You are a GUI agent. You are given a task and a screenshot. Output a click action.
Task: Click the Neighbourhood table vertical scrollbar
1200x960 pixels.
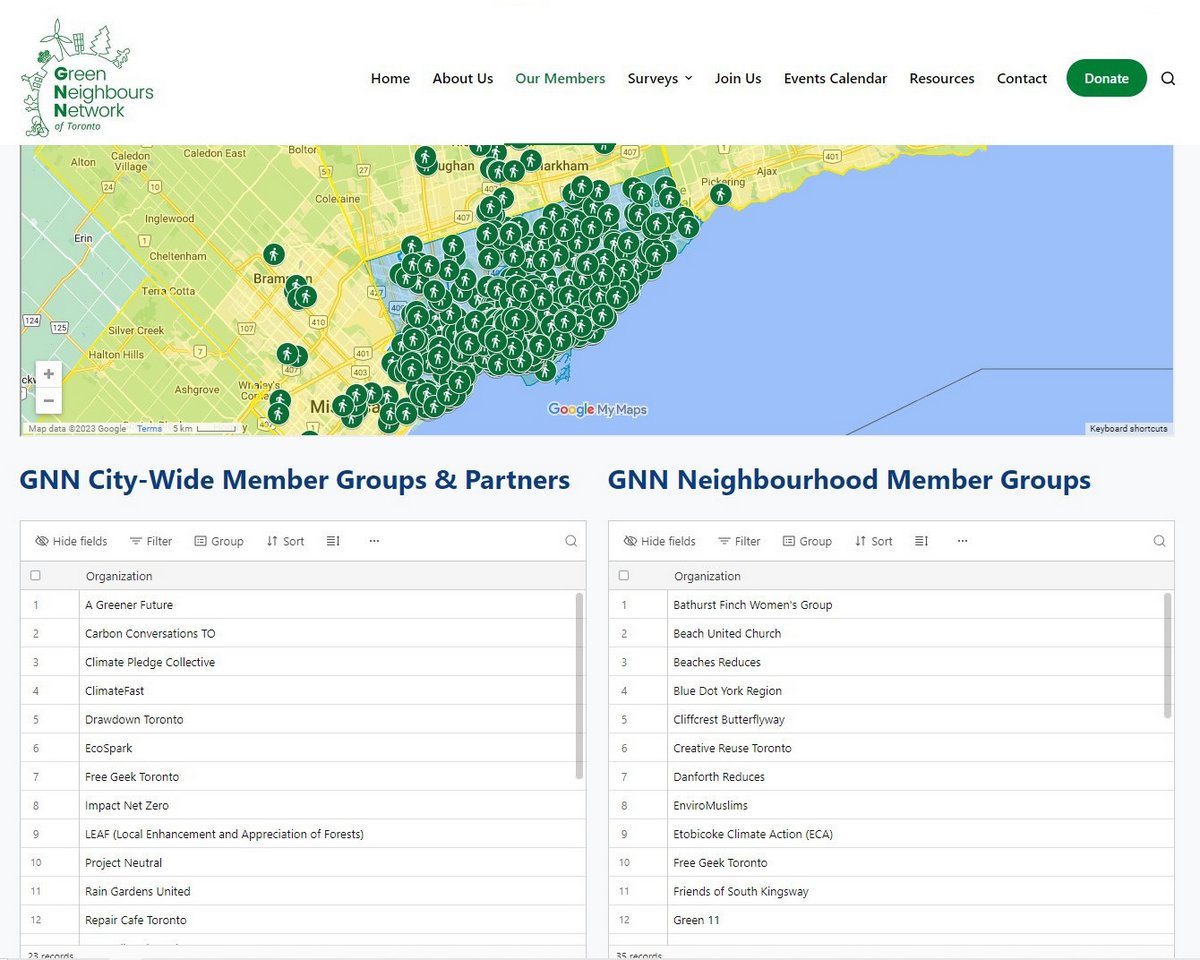click(1167, 655)
